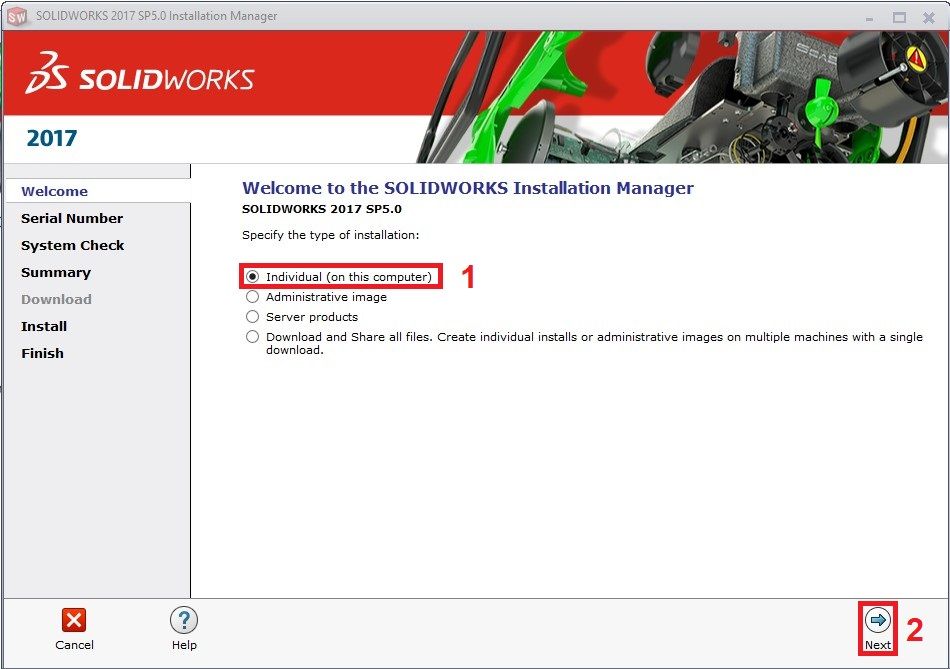Pick Download and Share all files option
The image size is (950, 669).
click(x=253, y=337)
